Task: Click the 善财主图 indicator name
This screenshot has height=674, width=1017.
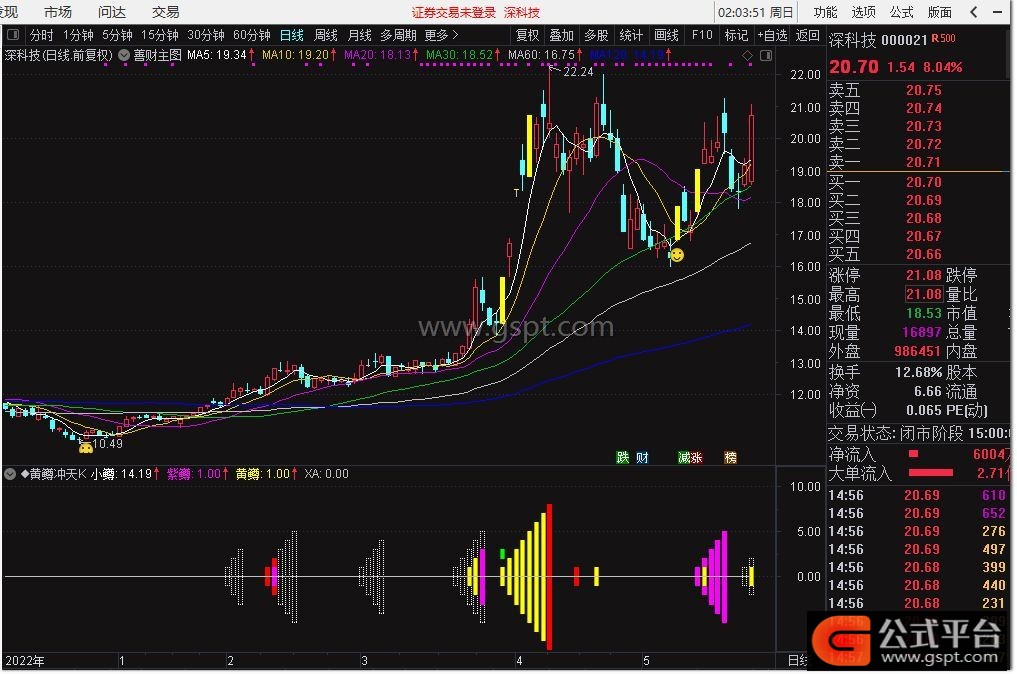Action: pos(158,56)
